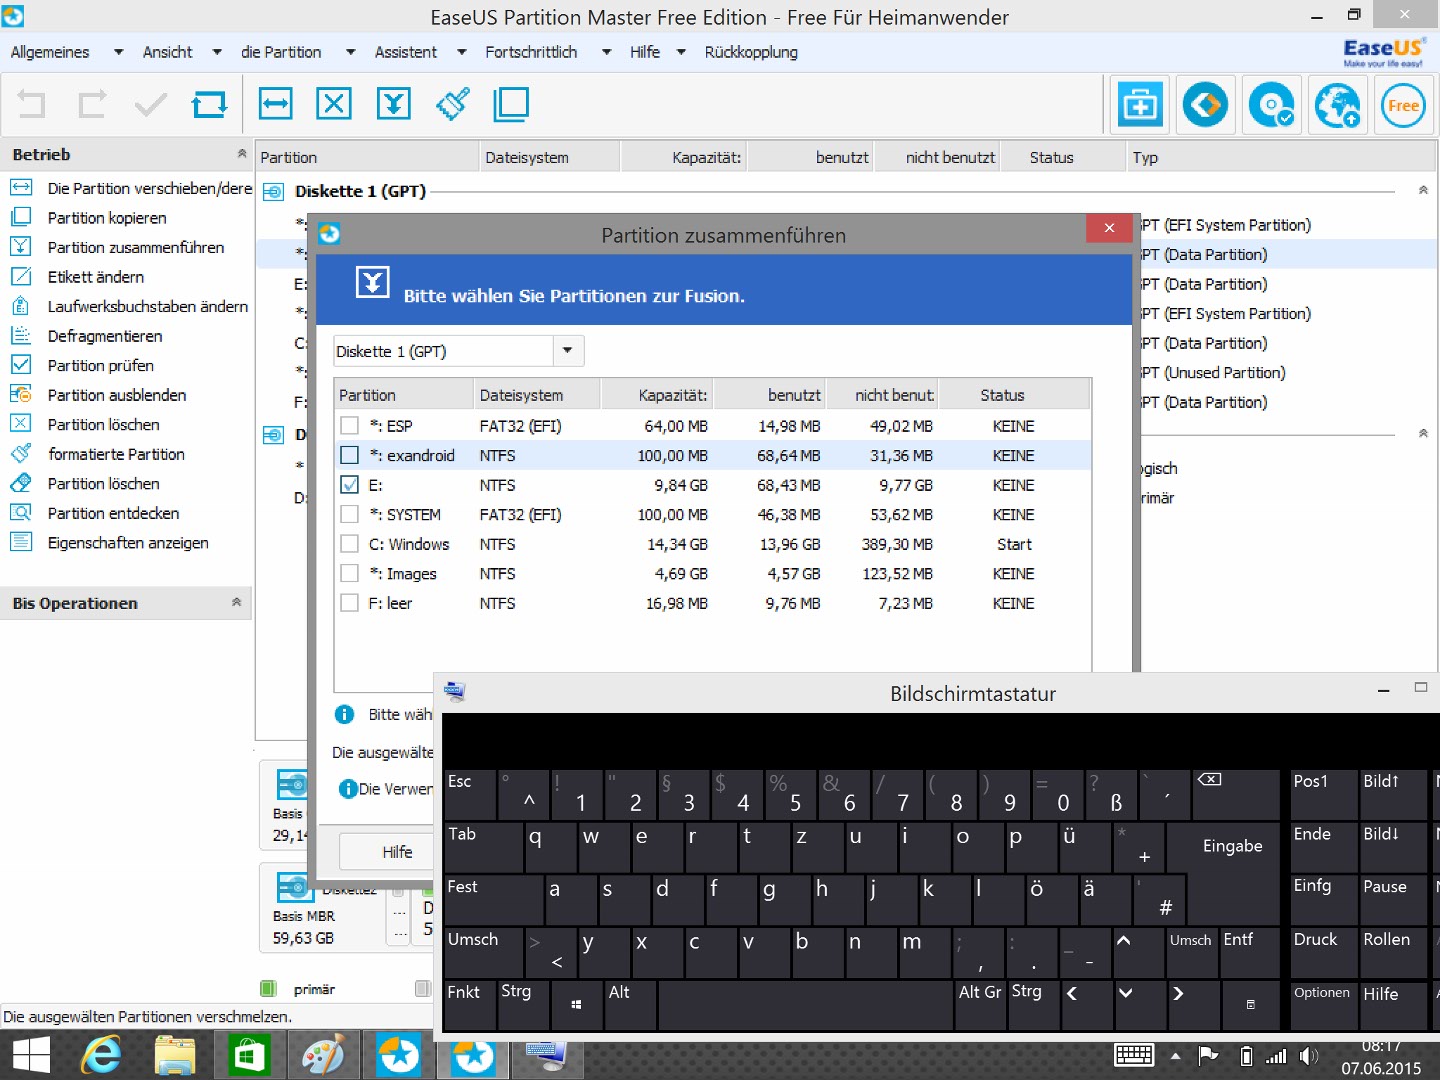Image resolution: width=1440 pixels, height=1080 pixels.
Task: Click 'Partition entdecken' in the sidebar
Action: click(x=114, y=513)
